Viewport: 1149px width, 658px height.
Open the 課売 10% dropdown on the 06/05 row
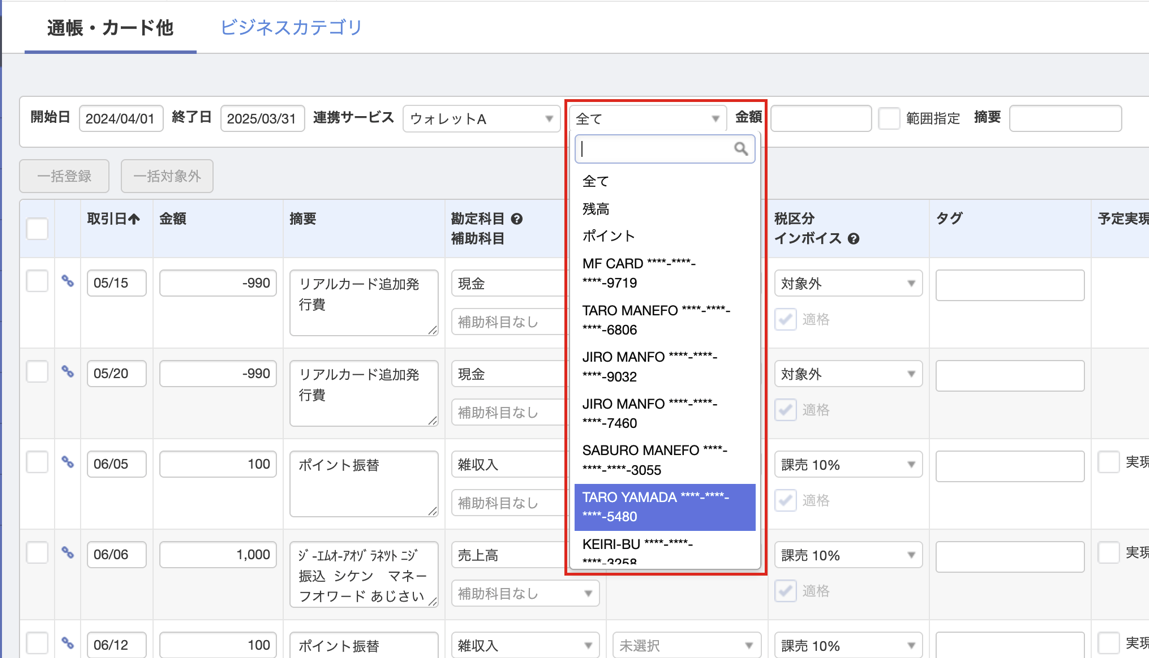(847, 465)
